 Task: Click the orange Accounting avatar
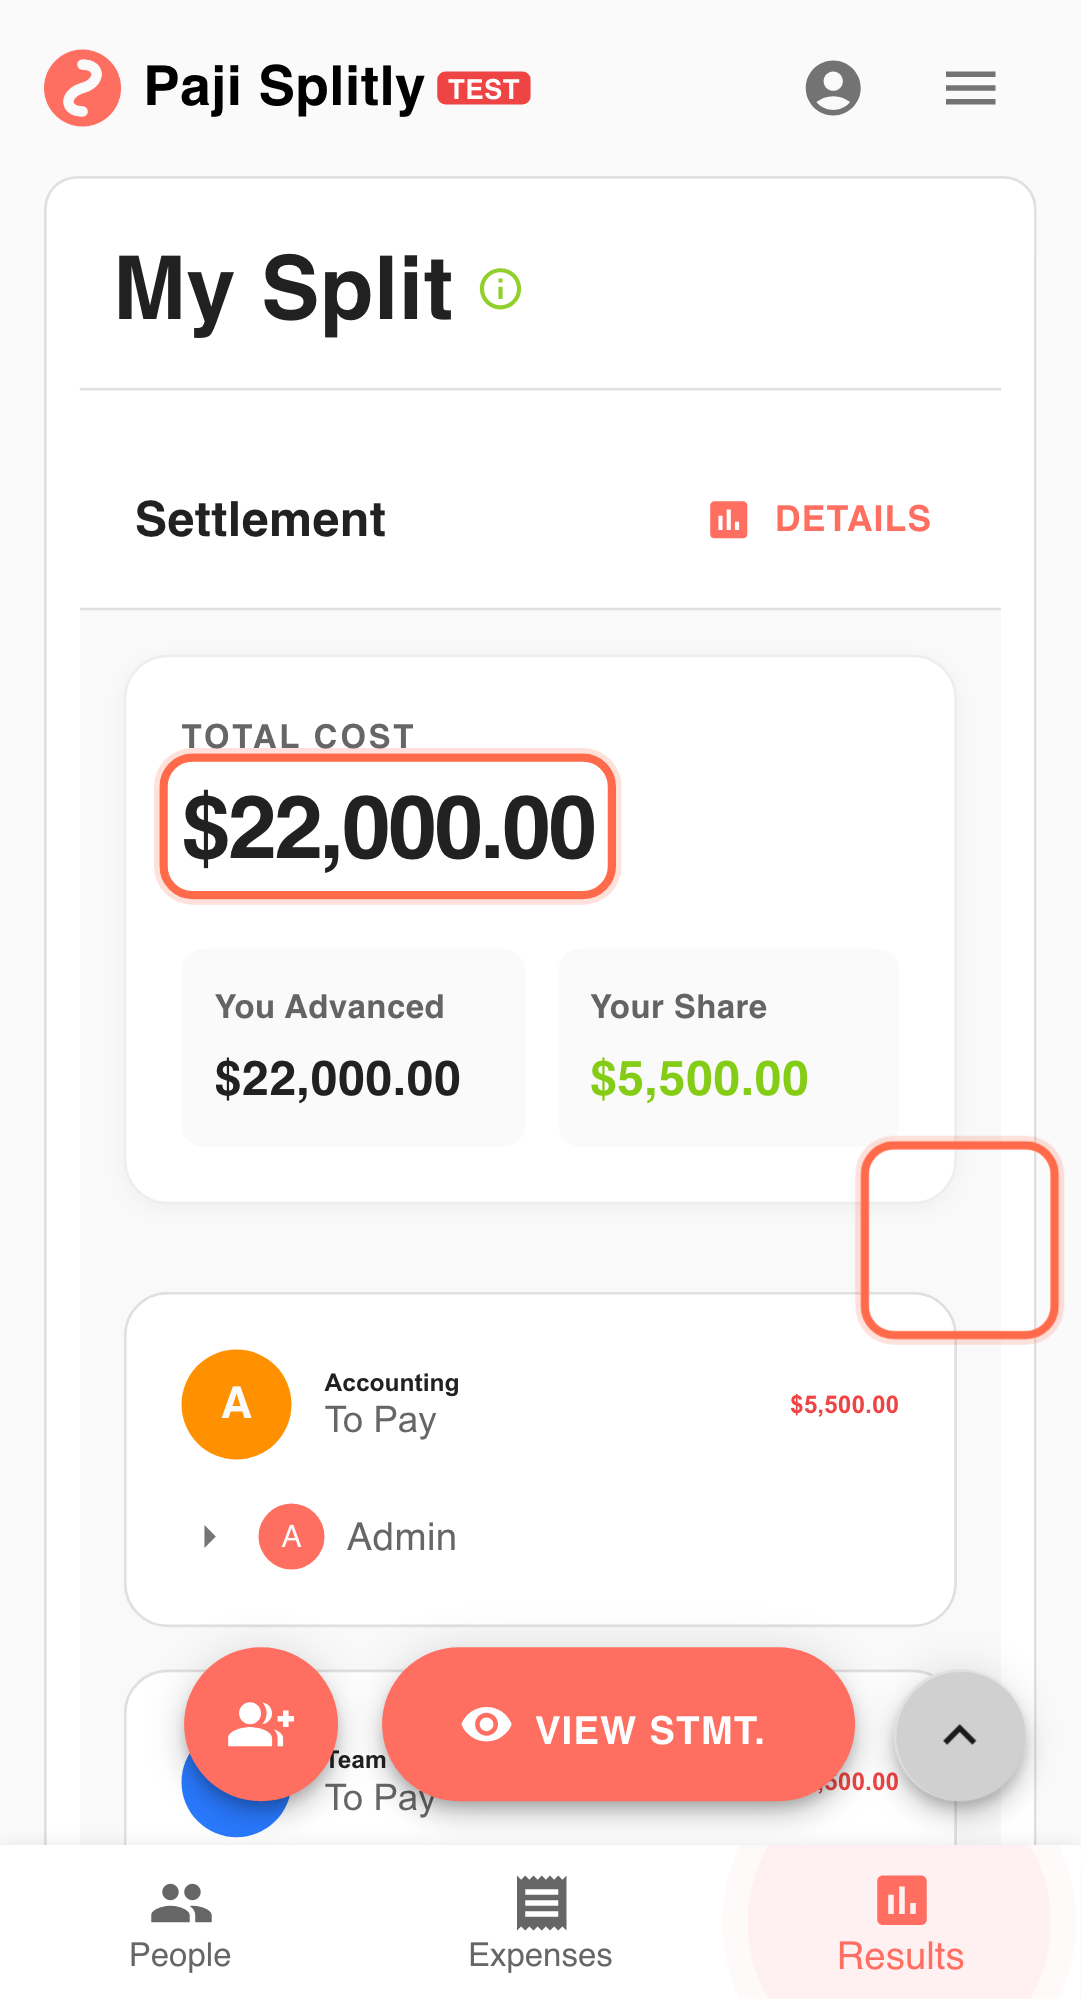point(236,1404)
